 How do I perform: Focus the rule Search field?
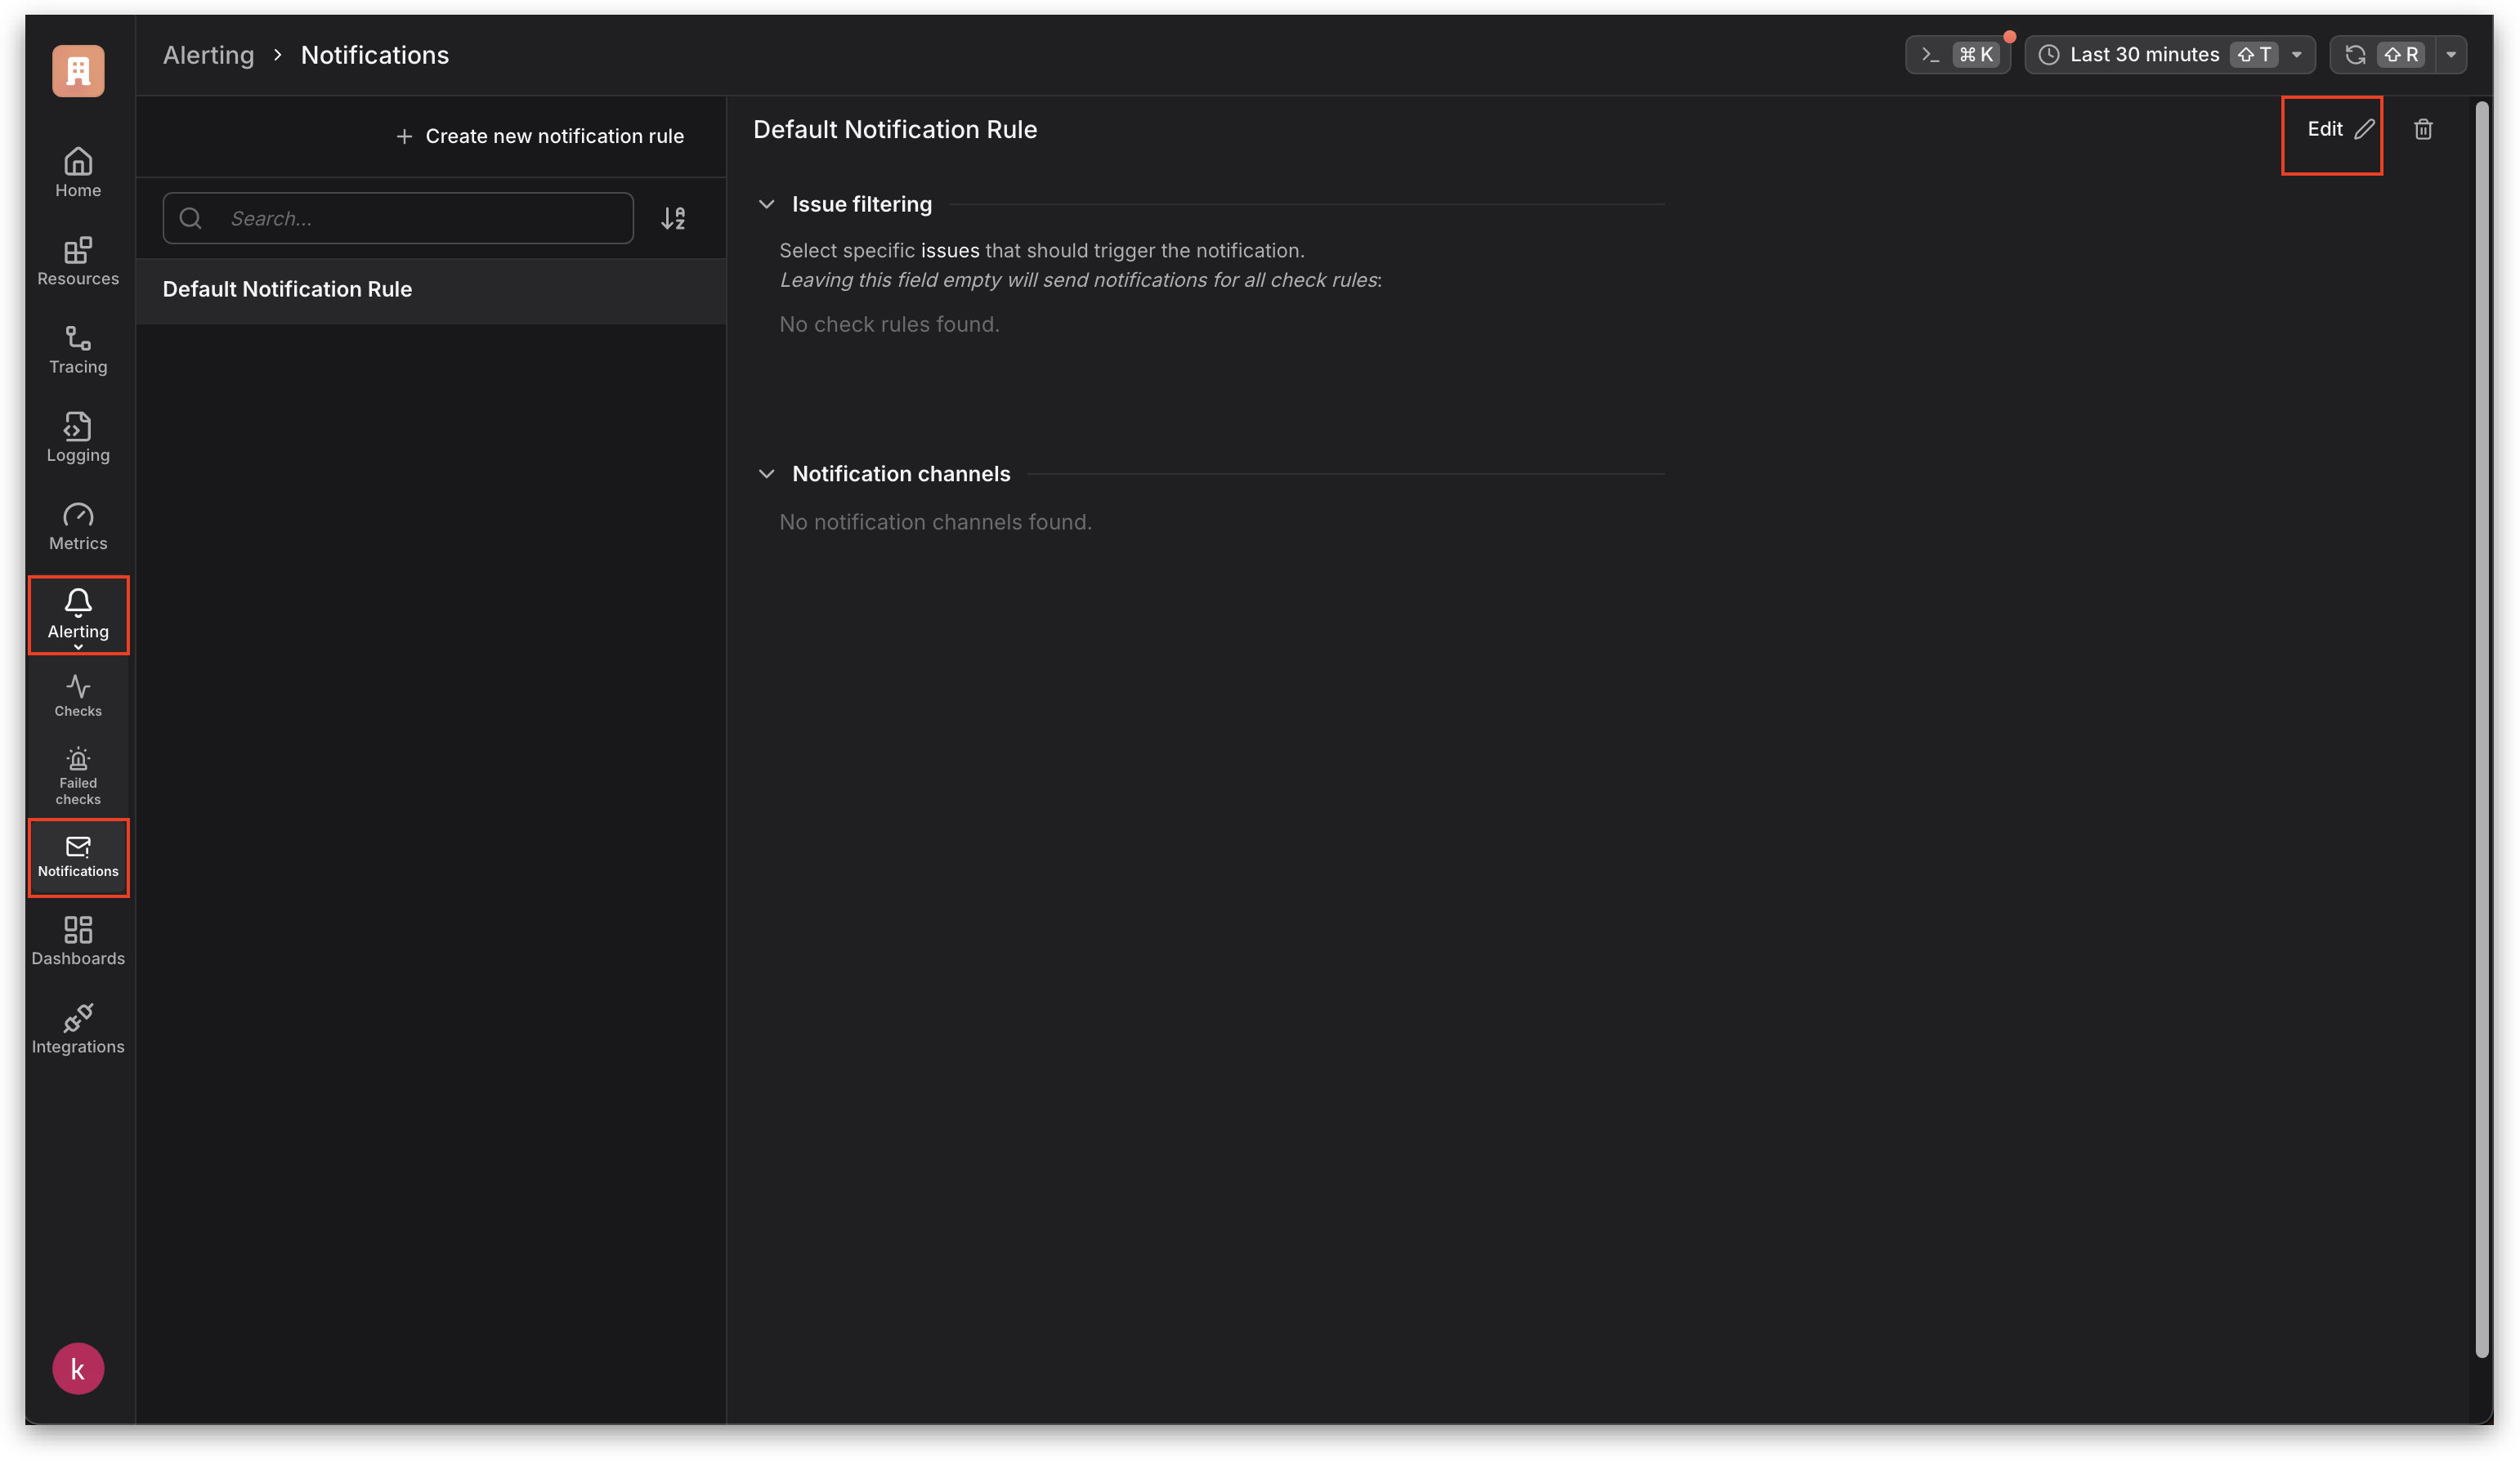[x=420, y=218]
